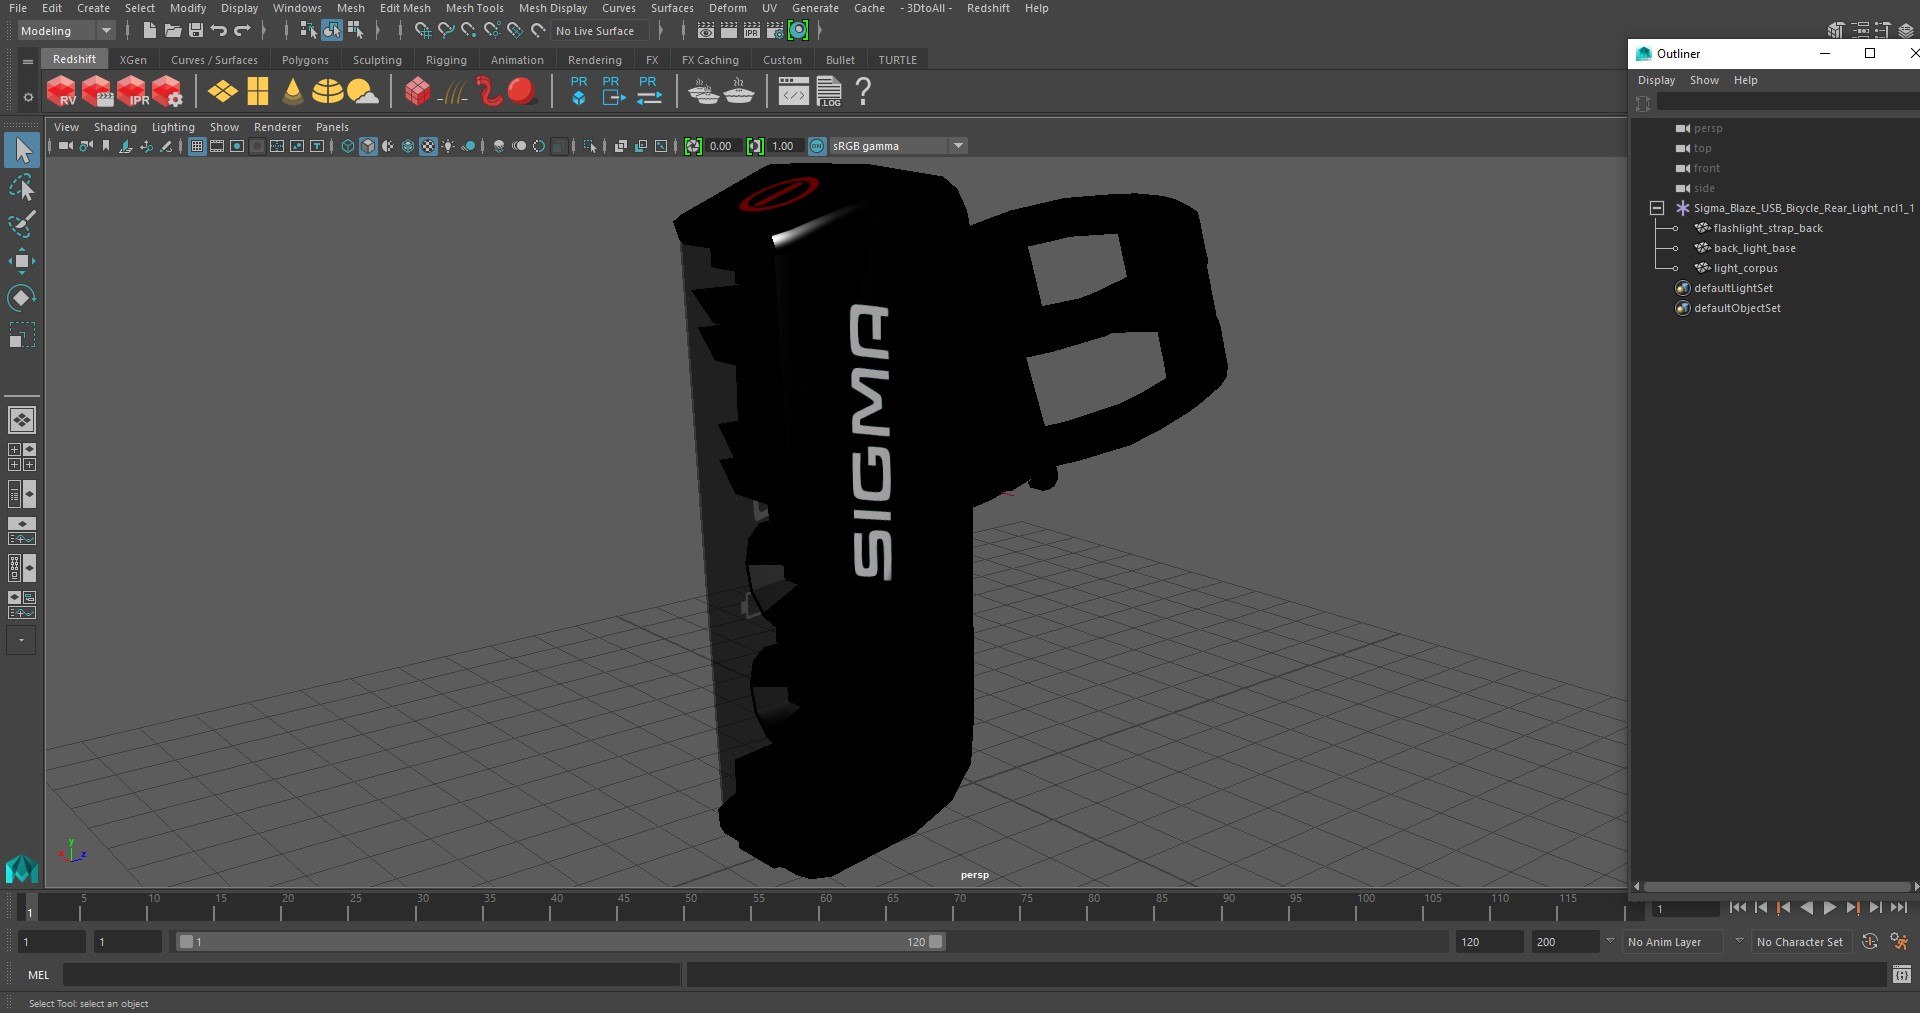Toggle select by object type mode
The height and width of the screenshot is (1013, 1920).
click(332, 31)
